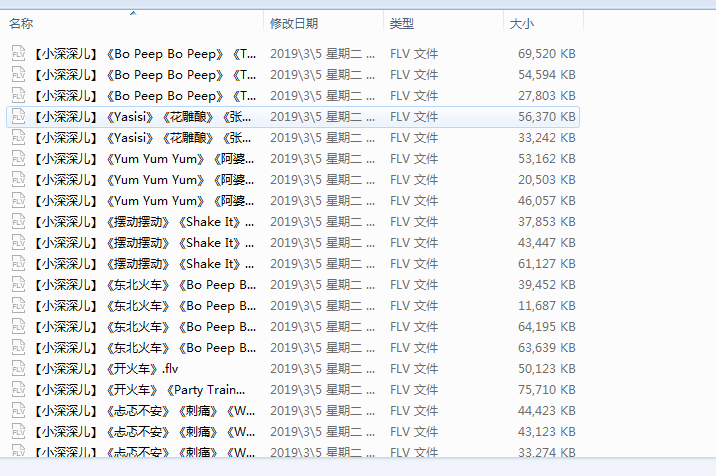Click the 64,195 KB size cell
This screenshot has height=476, width=716.
(546, 327)
